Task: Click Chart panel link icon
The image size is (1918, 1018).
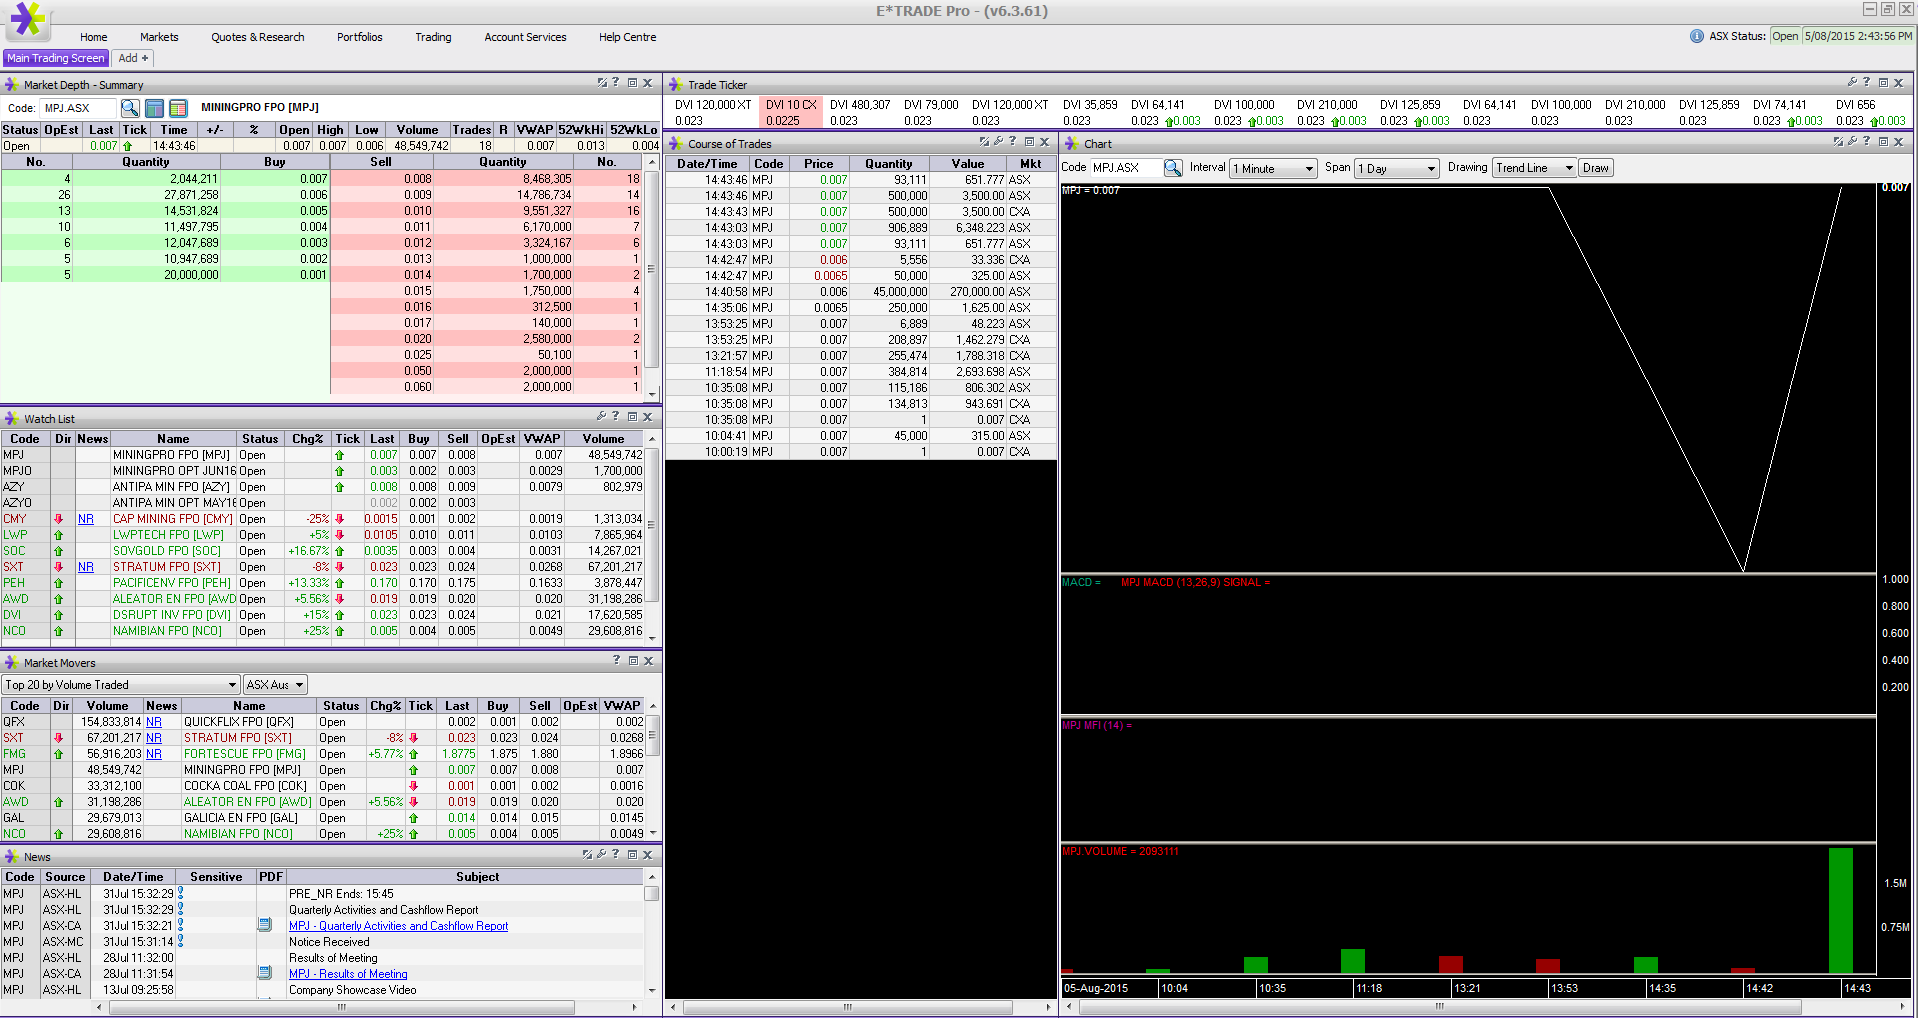Action: [1838, 142]
